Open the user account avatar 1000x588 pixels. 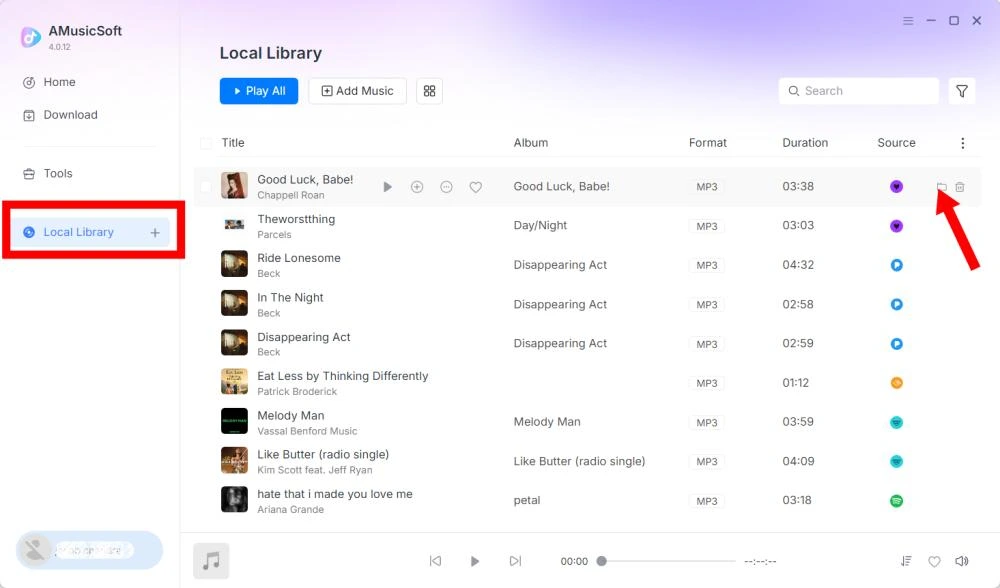click(34, 550)
